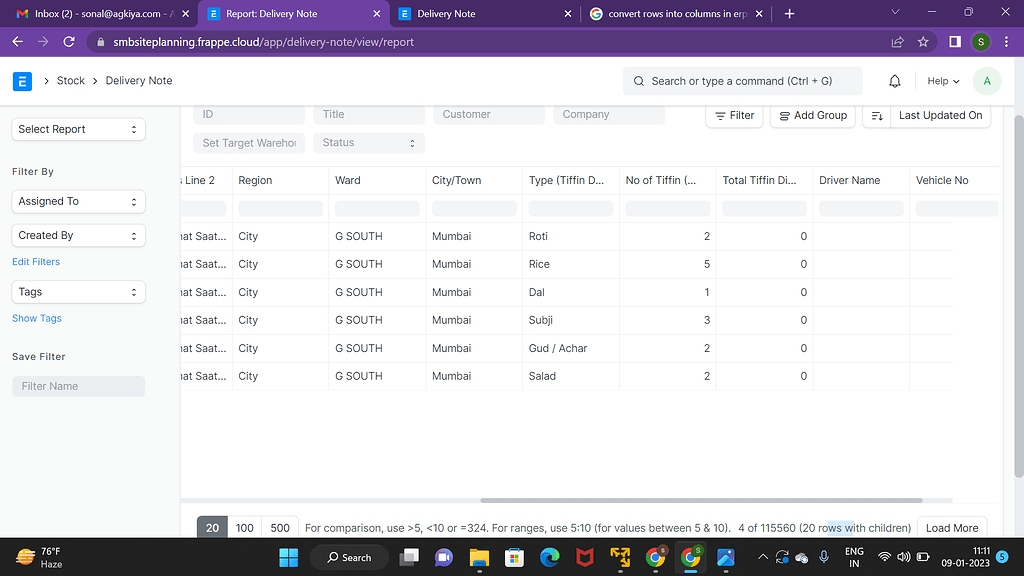Click the Load More button
Screen dimensions: 1024x576
click(951, 527)
